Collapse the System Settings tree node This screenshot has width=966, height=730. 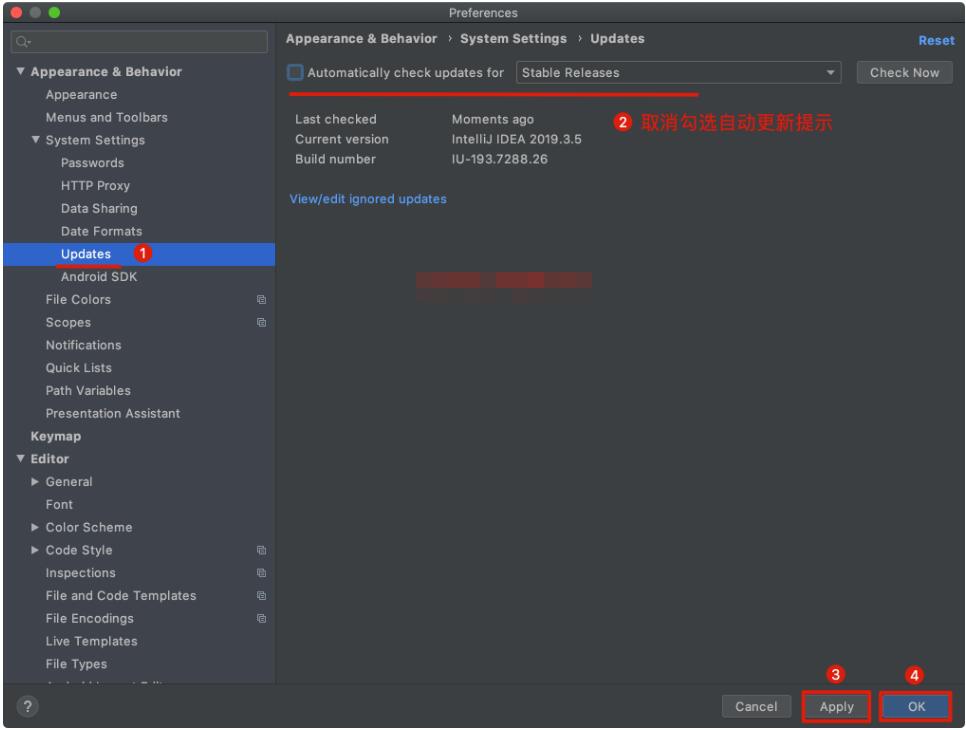[x=36, y=141]
